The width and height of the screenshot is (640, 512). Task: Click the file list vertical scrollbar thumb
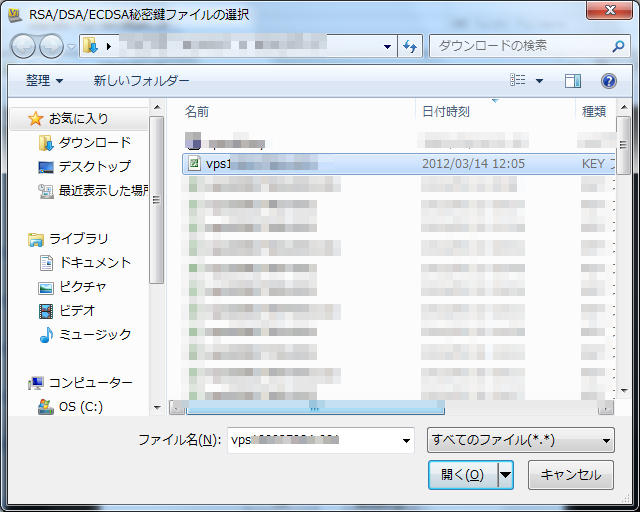[623, 145]
